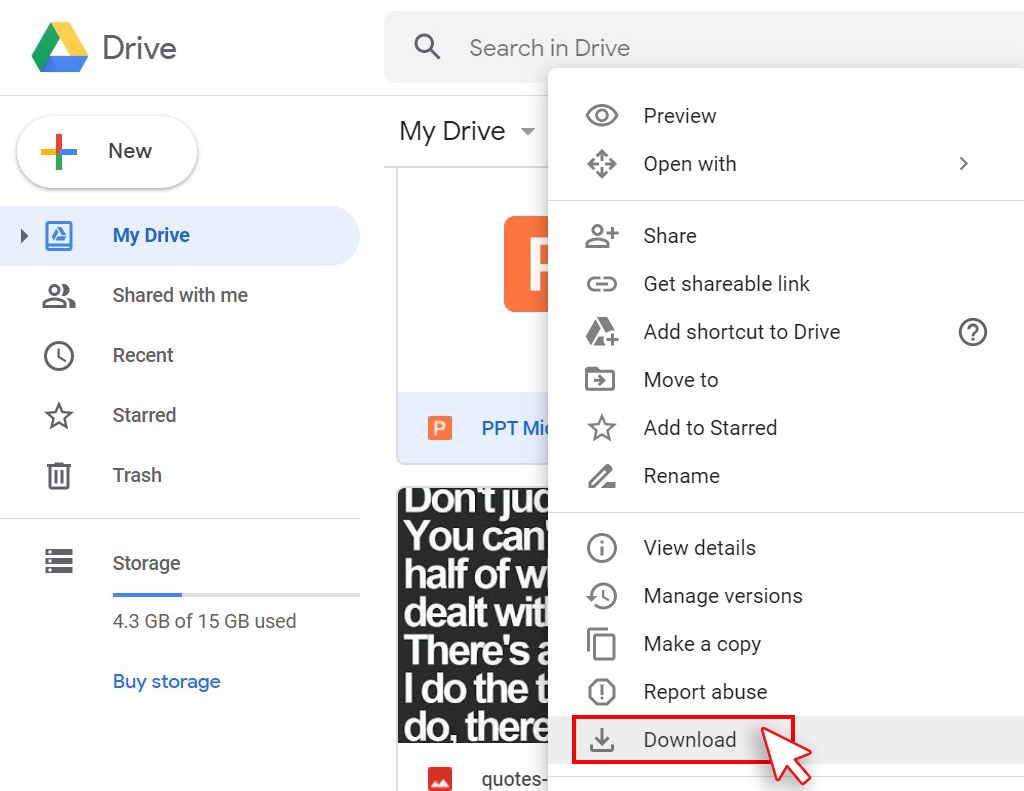
Task: Open the Buy storage link
Action: pyautogui.click(x=166, y=682)
